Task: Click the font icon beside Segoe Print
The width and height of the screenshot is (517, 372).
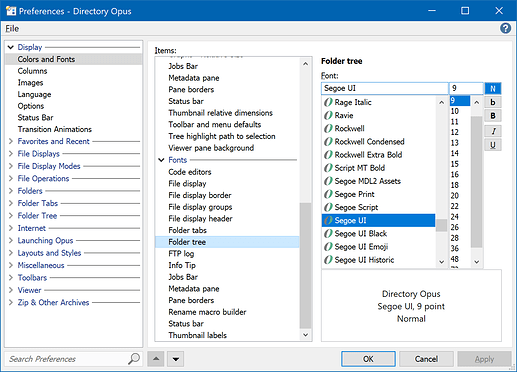Action: pyautogui.click(x=328, y=194)
